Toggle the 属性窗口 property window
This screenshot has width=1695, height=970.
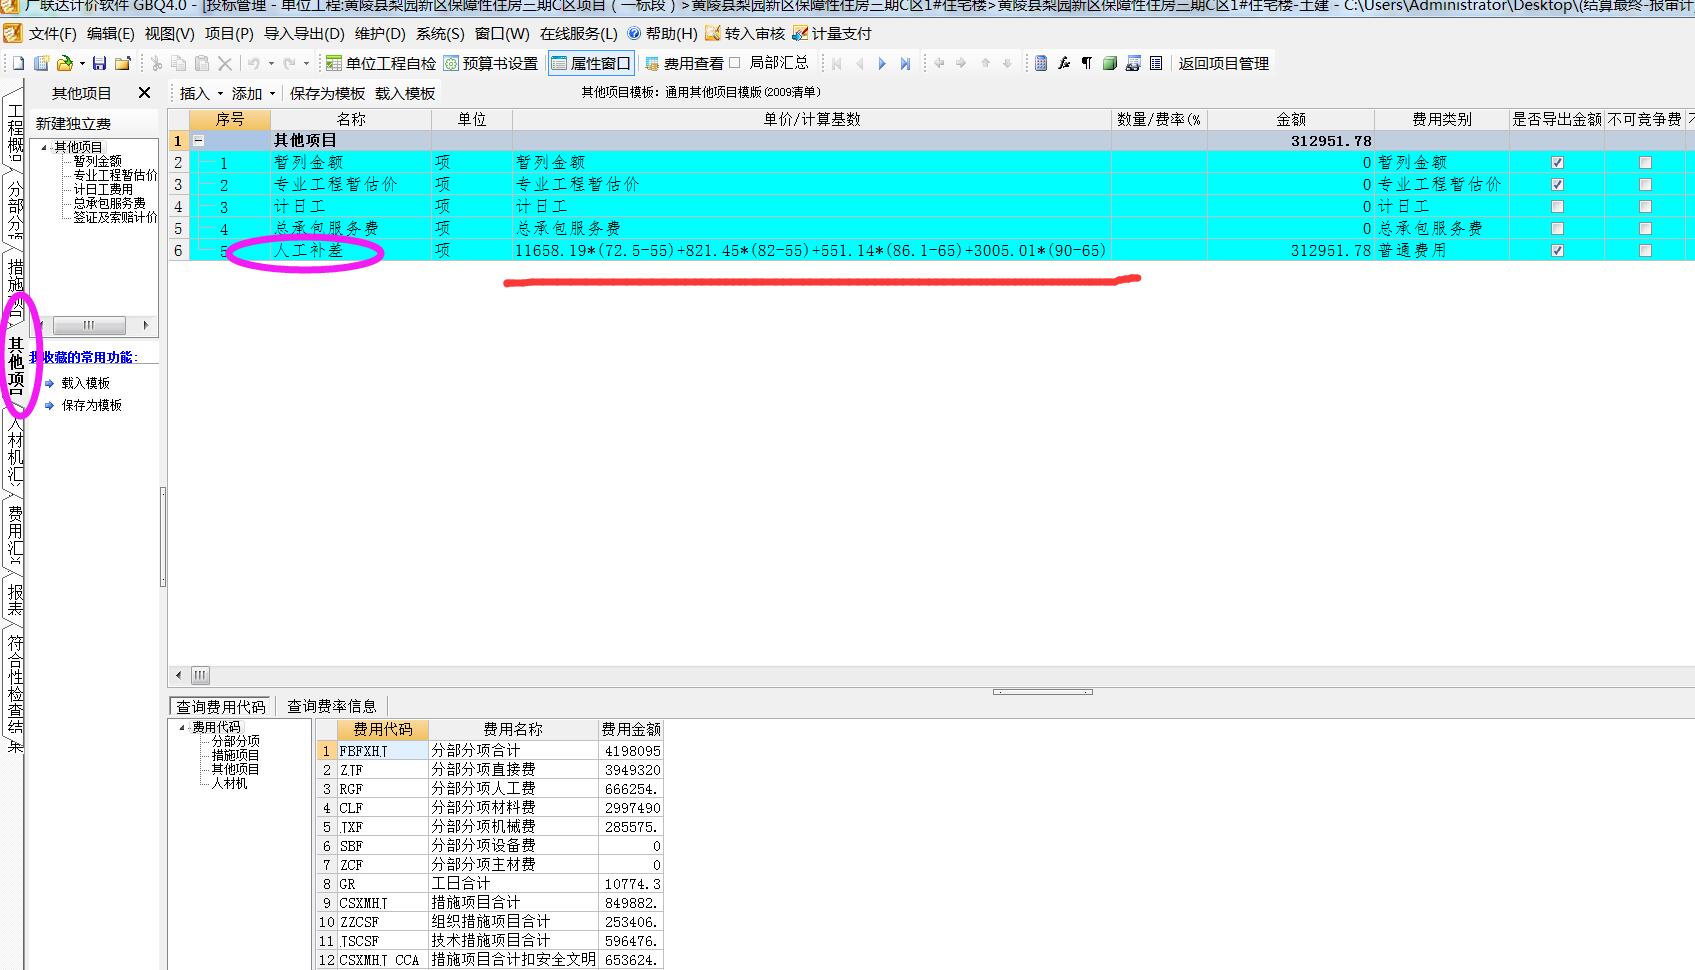(591, 63)
